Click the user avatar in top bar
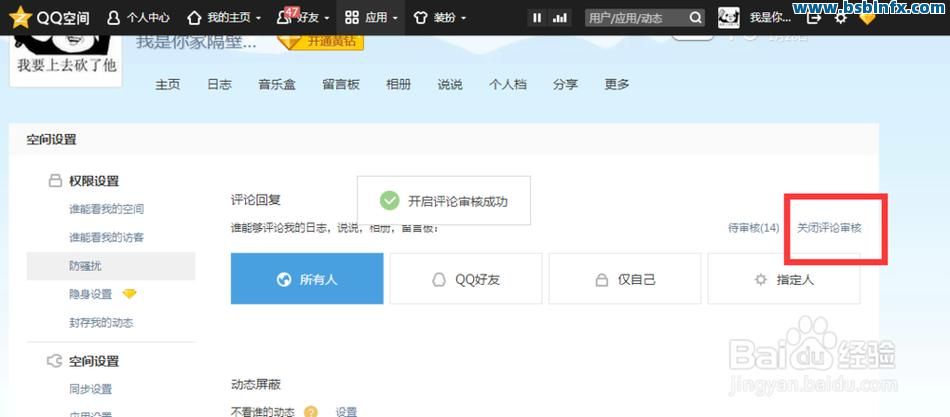This screenshot has width=950, height=417. (x=728, y=18)
